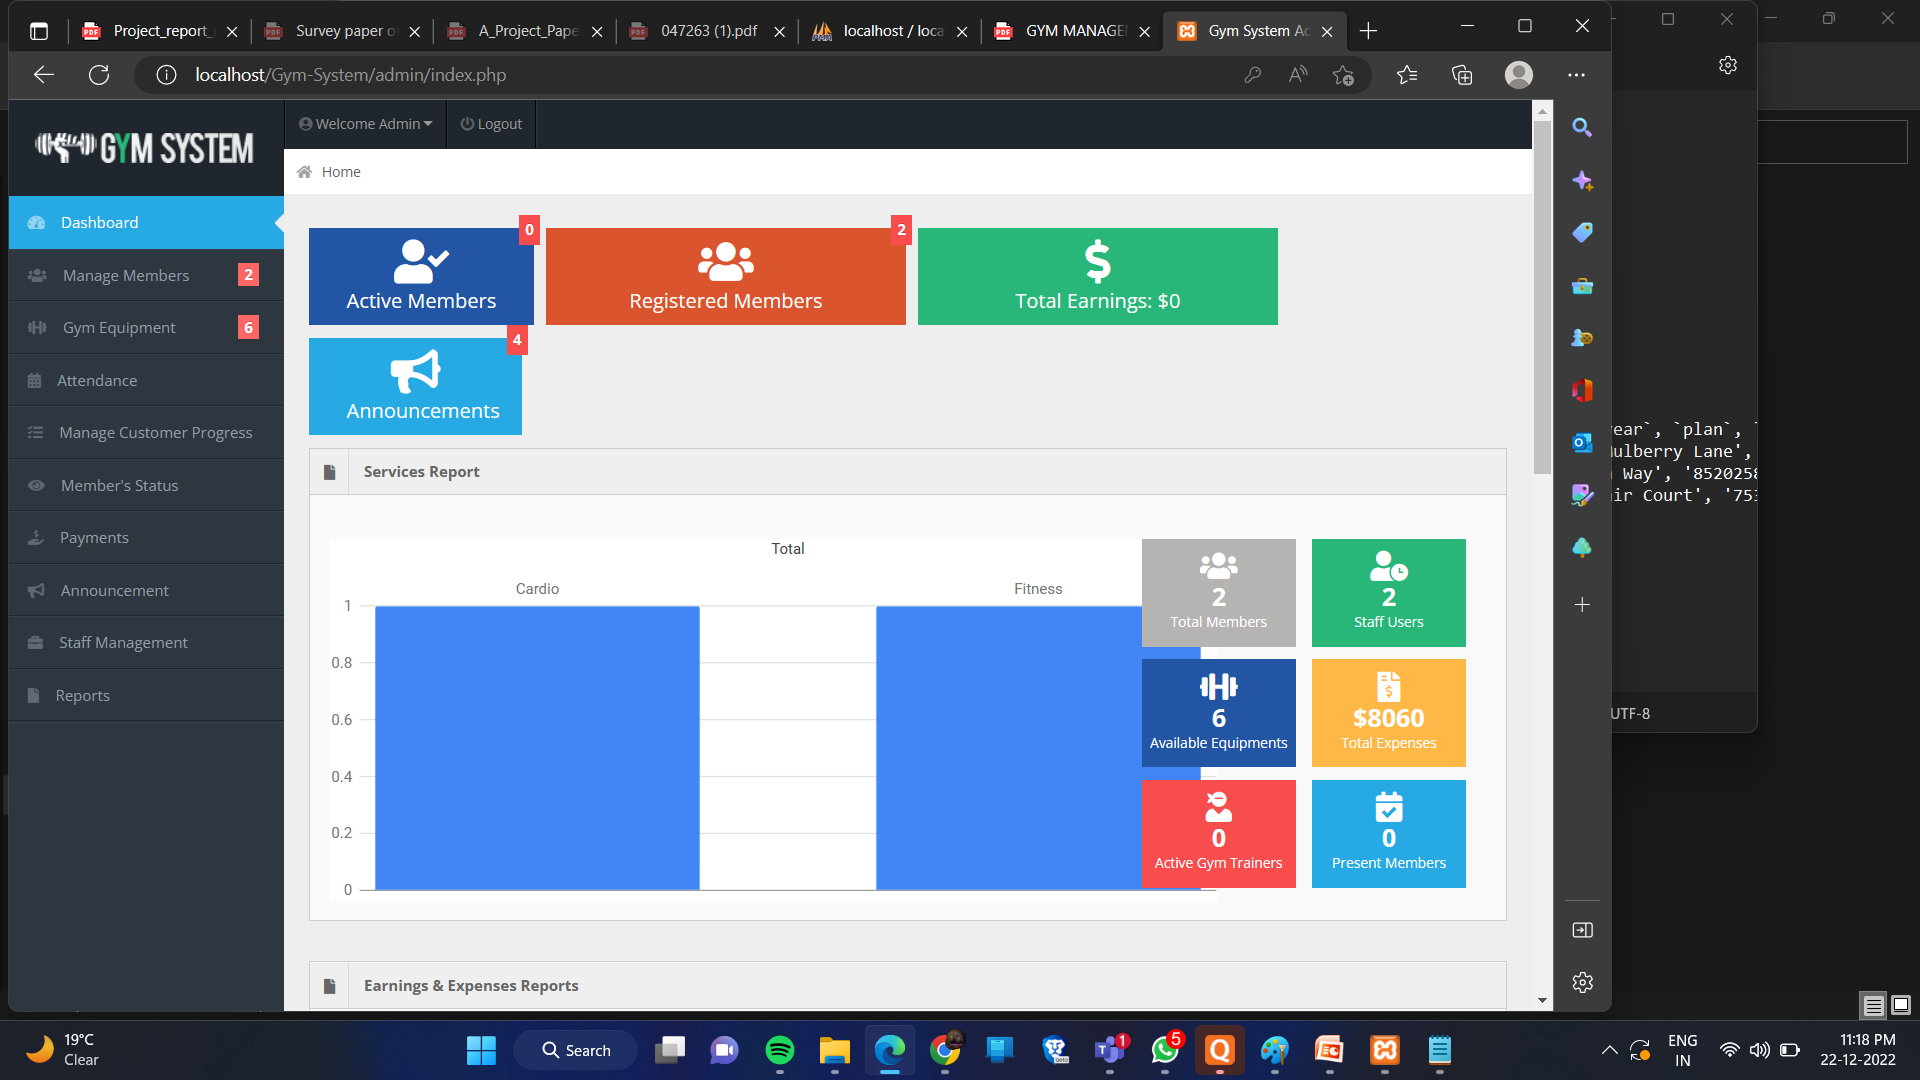Viewport: 1920px width, 1080px height.
Task: Click the Logout button
Action: click(x=490, y=123)
